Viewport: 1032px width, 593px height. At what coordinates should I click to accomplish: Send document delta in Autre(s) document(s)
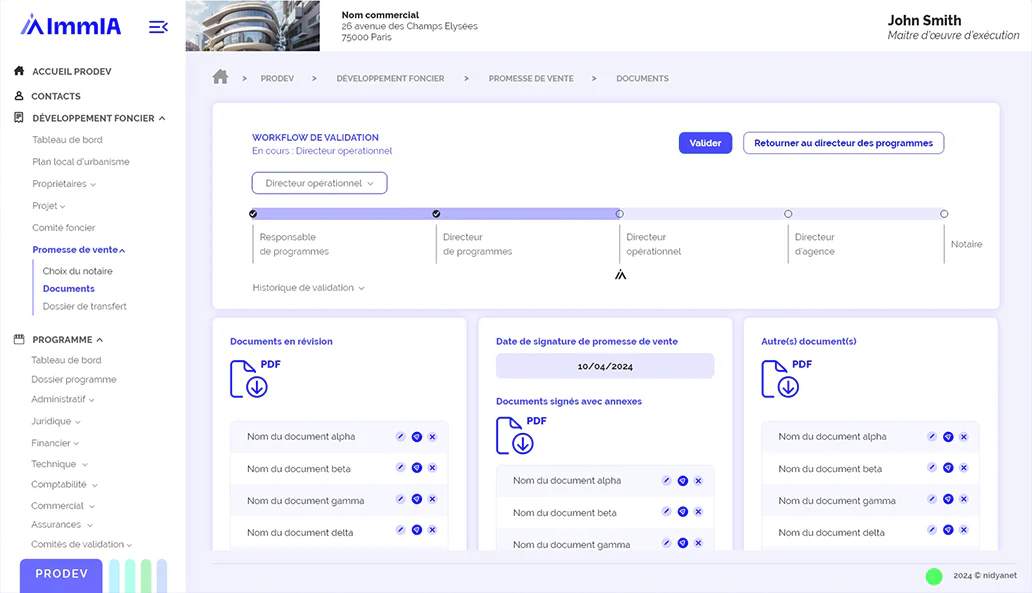(x=948, y=530)
